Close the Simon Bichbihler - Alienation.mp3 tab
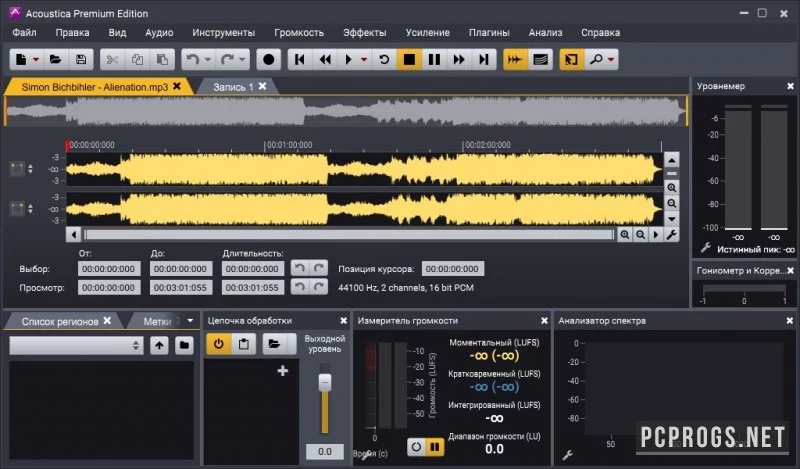Screen dimensions: 800x469 click(x=177, y=86)
